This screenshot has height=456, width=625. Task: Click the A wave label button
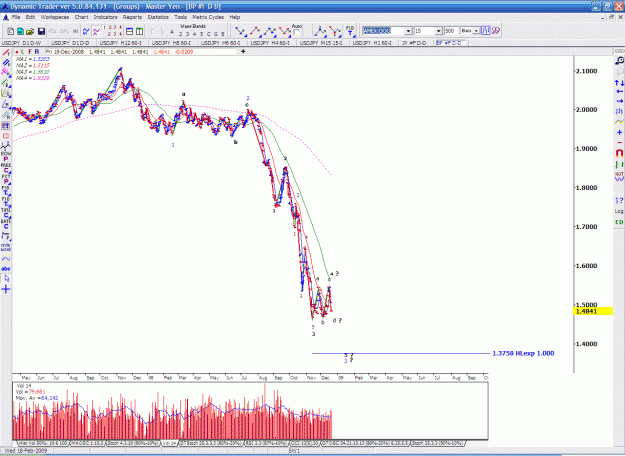[x=172, y=32]
